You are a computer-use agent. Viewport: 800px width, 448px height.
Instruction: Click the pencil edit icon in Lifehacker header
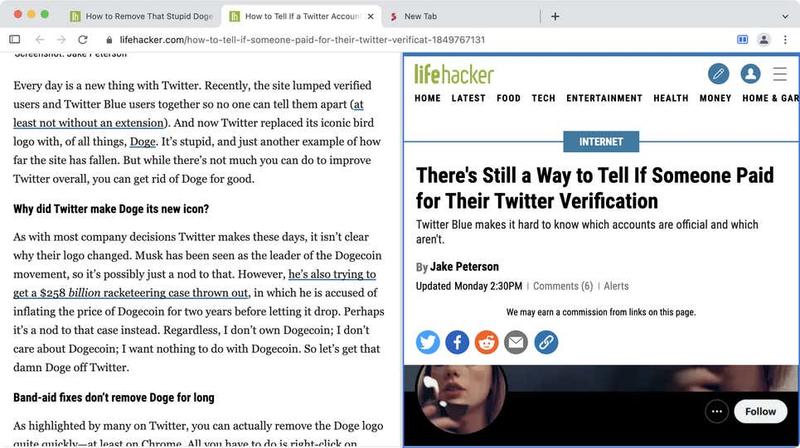click(718, 74)
